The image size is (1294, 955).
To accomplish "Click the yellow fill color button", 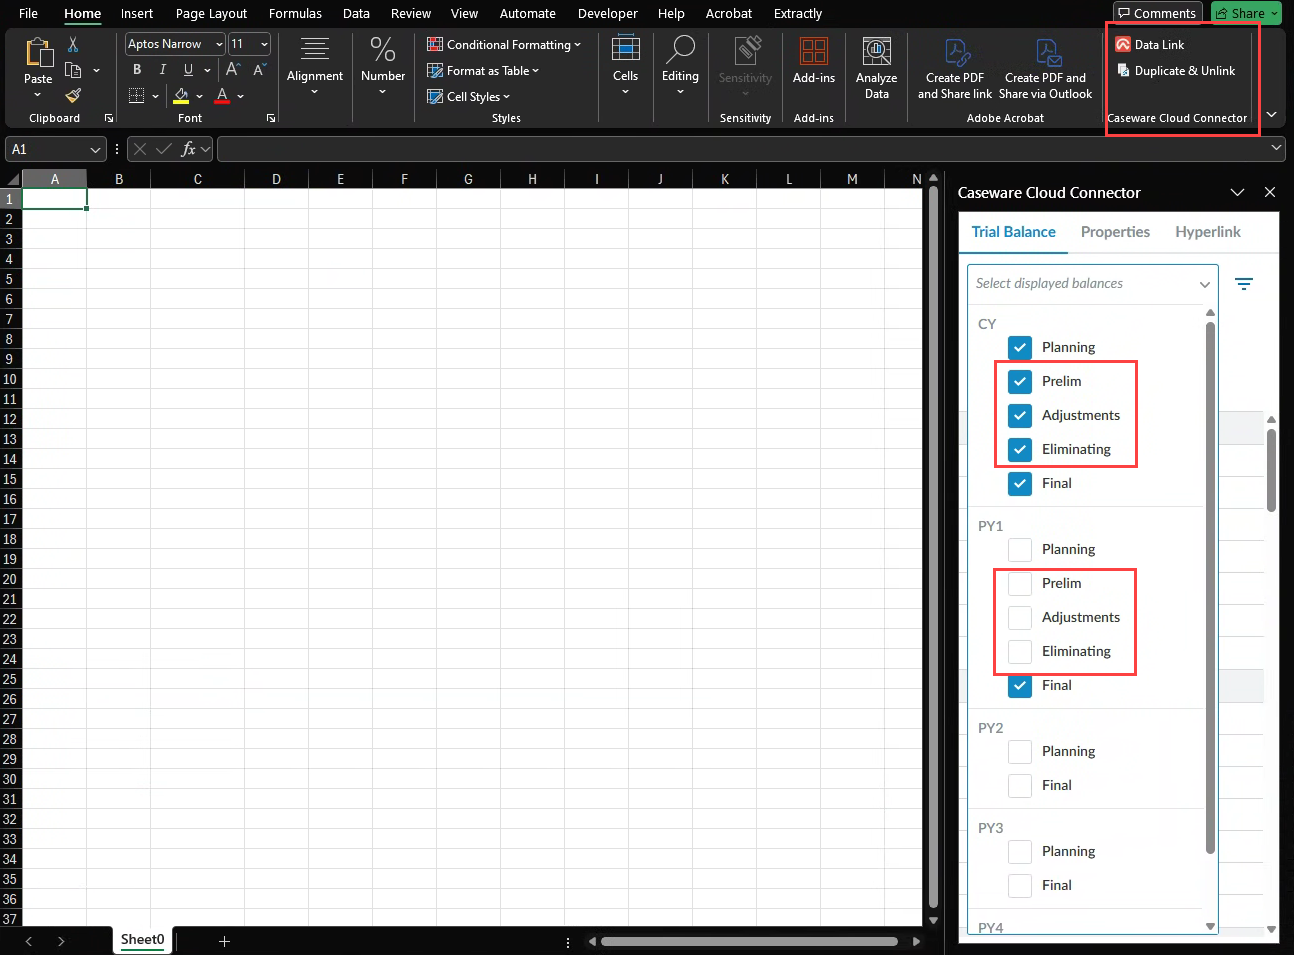I will [x=181, y=96].
